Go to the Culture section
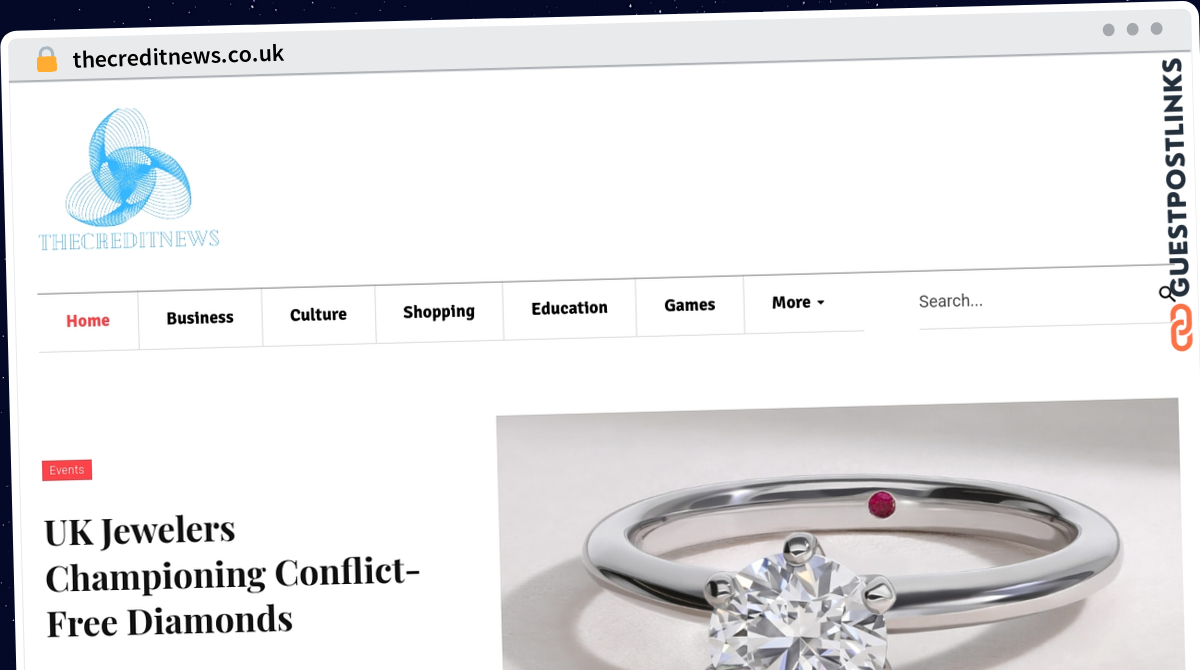 (318, 315)
